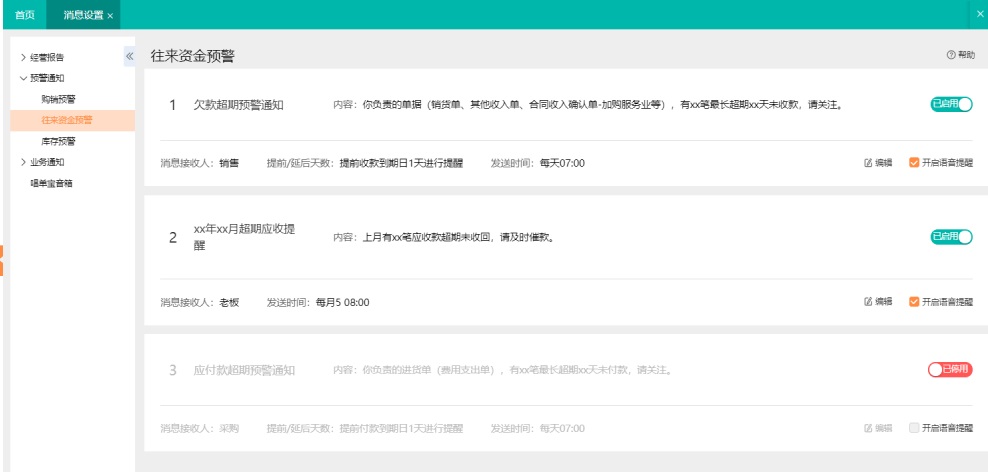The image size is (988, 472).
Task: Disable the 欠款超期预警通知 toggle switch
Action: click(951, 104)
